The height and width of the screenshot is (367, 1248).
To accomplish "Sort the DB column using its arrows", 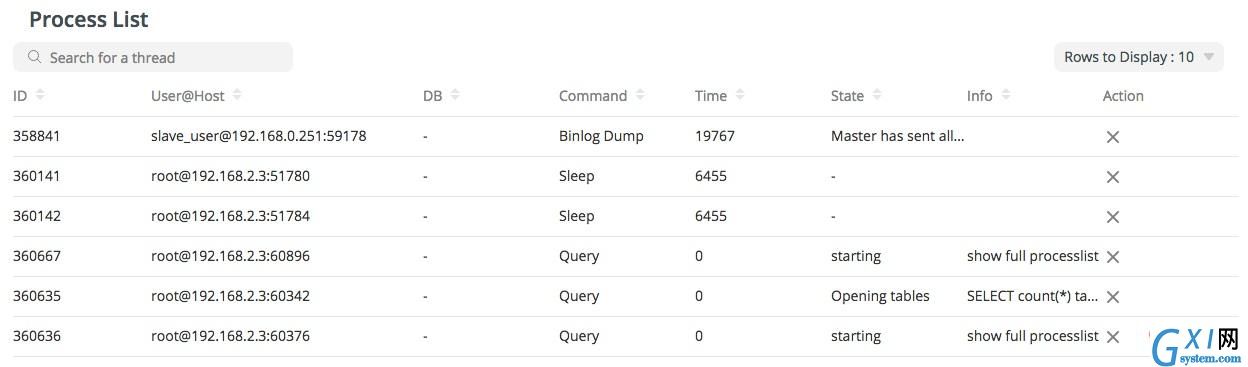I will [x=455, y=95].
